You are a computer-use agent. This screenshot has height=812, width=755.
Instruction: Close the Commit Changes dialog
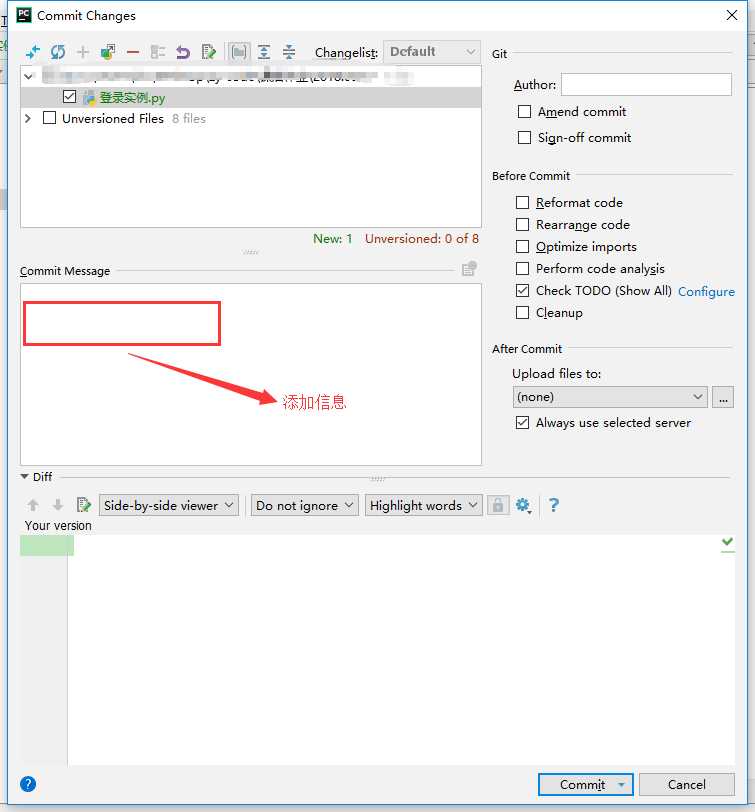click(732, 15)
